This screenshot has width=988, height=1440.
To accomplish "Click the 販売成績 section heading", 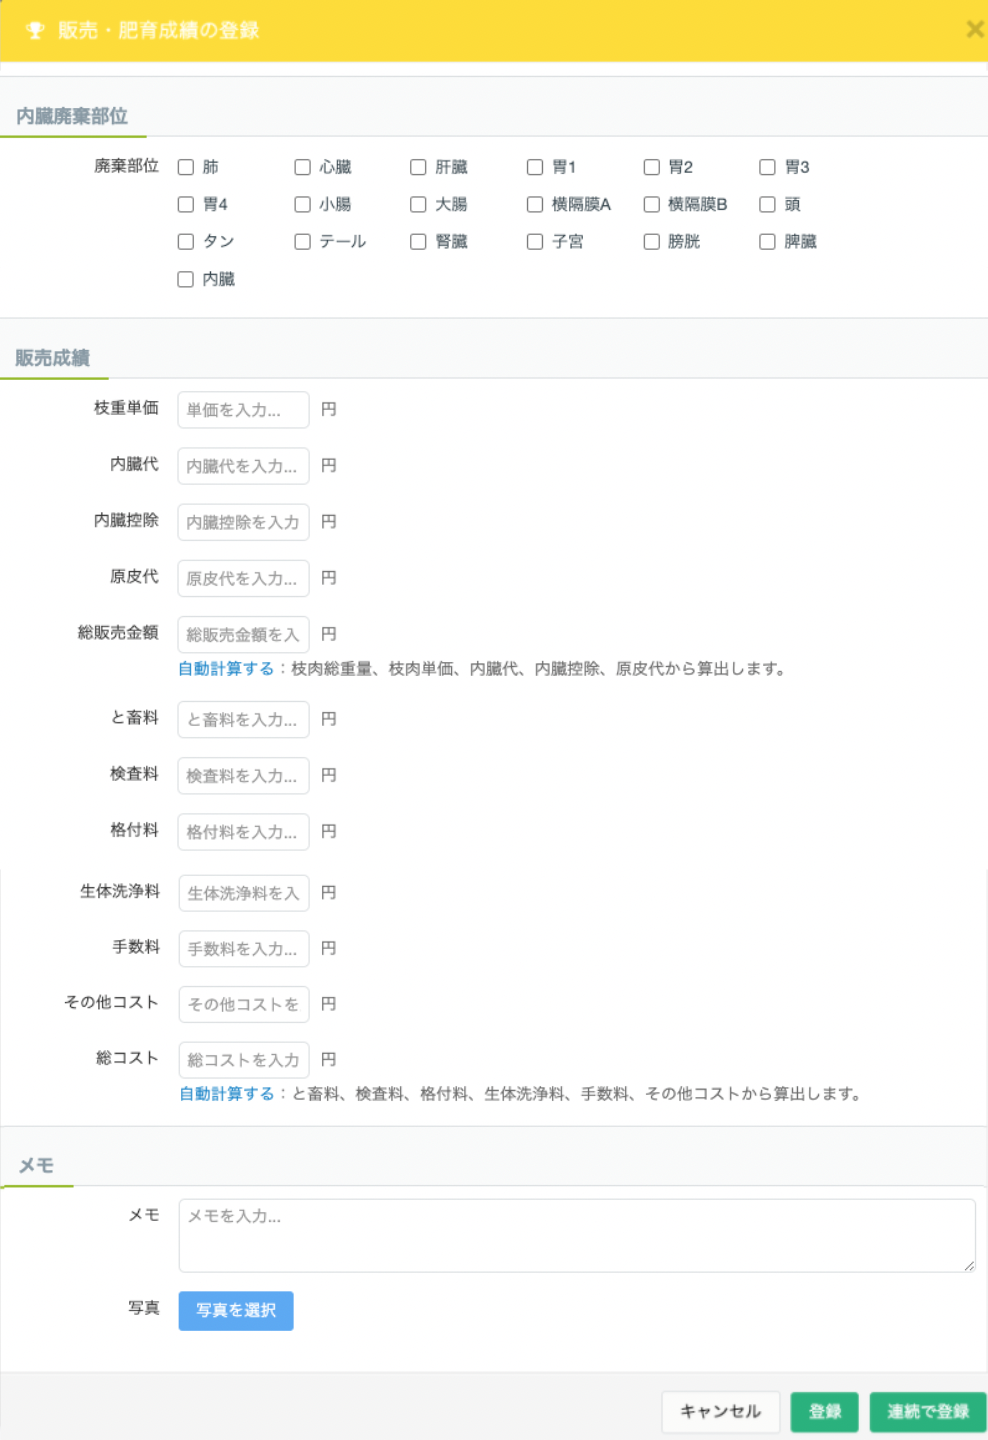I will (x=53, y=358).
